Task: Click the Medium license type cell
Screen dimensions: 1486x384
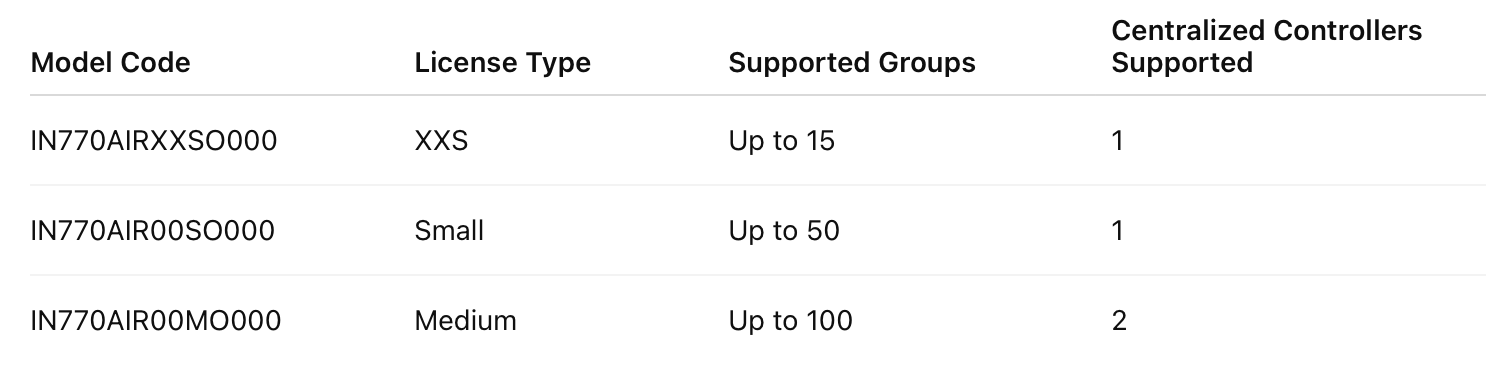Action: [465, 321]
